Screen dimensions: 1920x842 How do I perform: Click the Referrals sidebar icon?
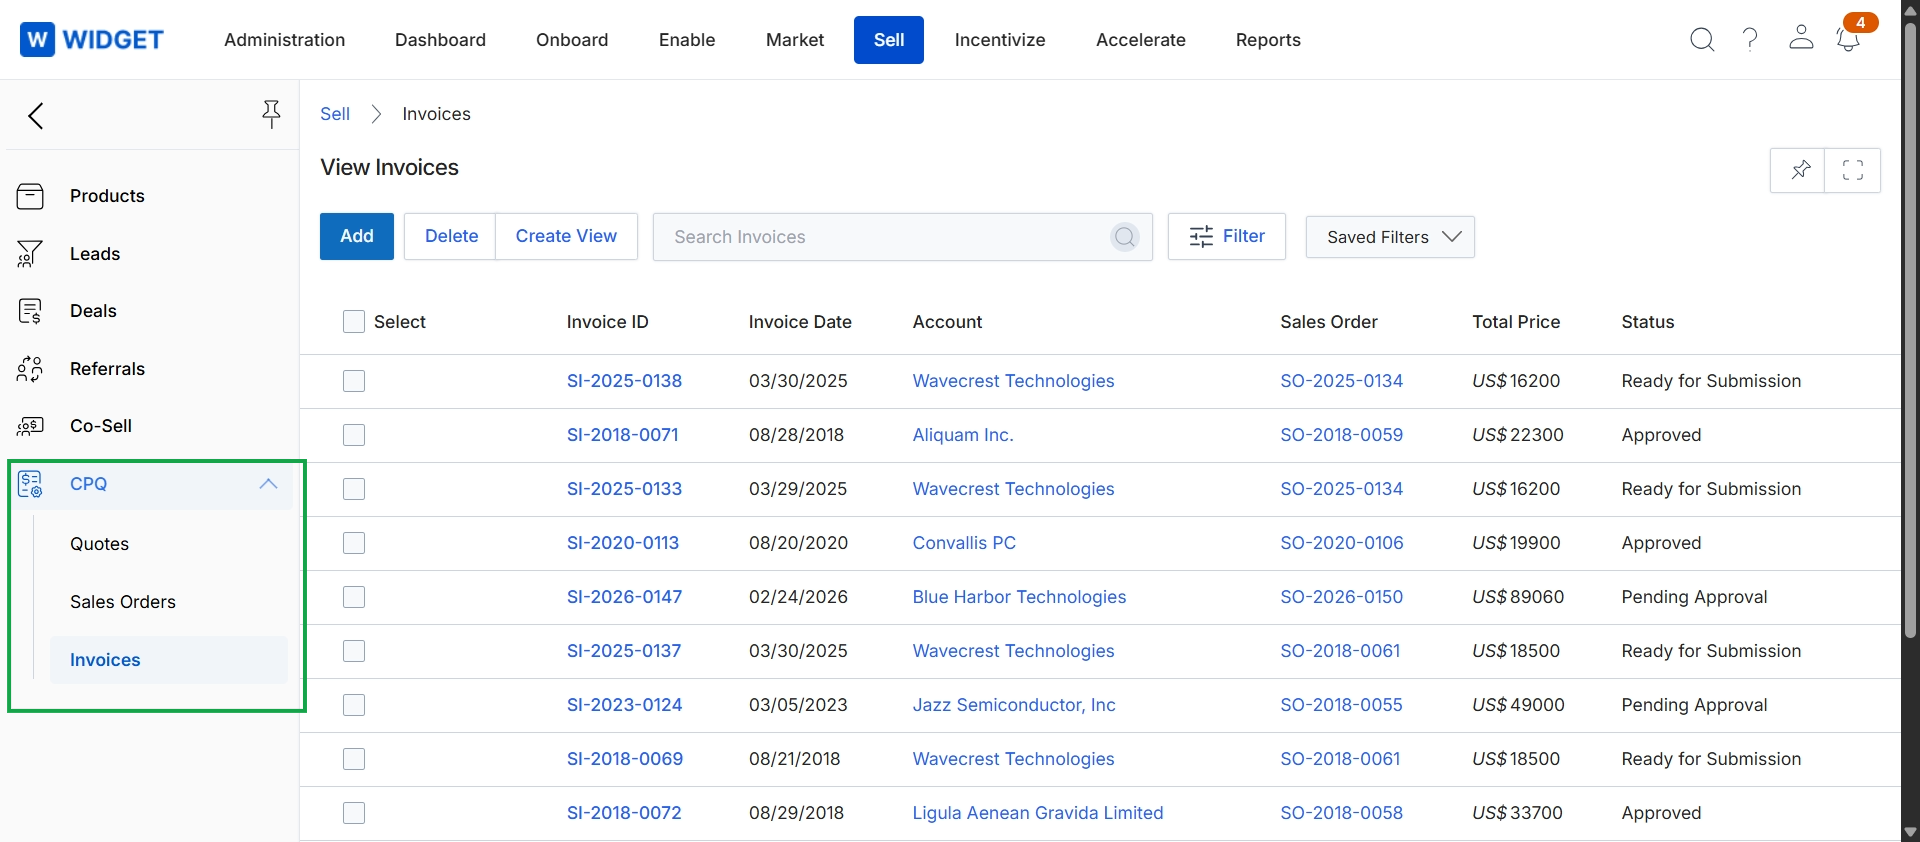pos(30,369)
